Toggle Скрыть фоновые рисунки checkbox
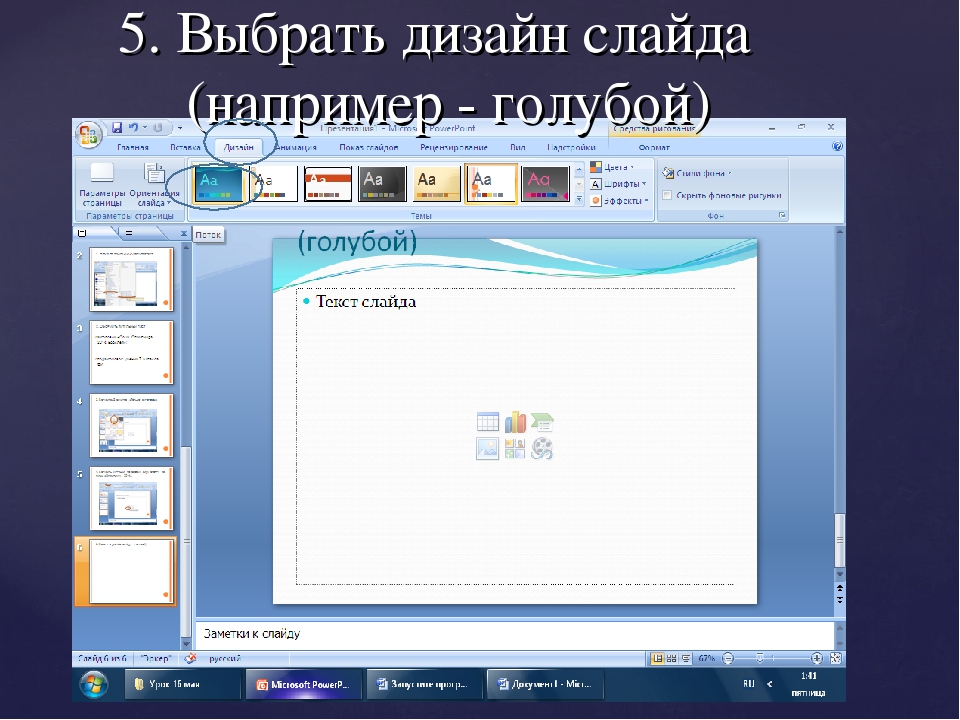 click(667, 195)
